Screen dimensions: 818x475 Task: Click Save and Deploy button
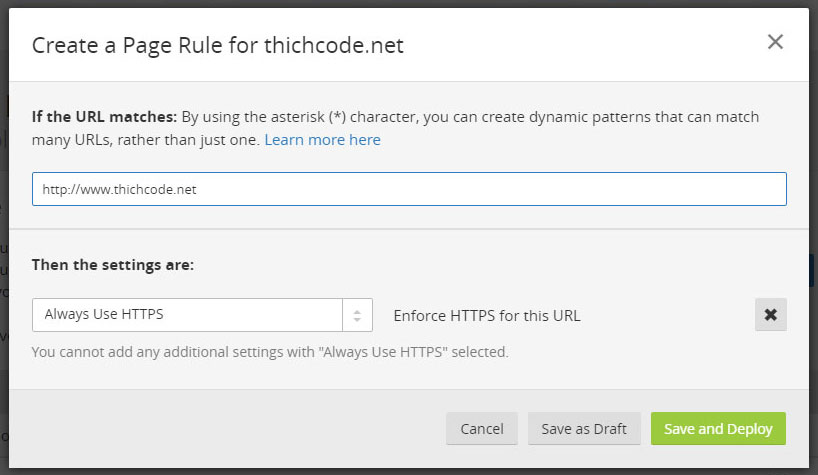pos(718,429)
